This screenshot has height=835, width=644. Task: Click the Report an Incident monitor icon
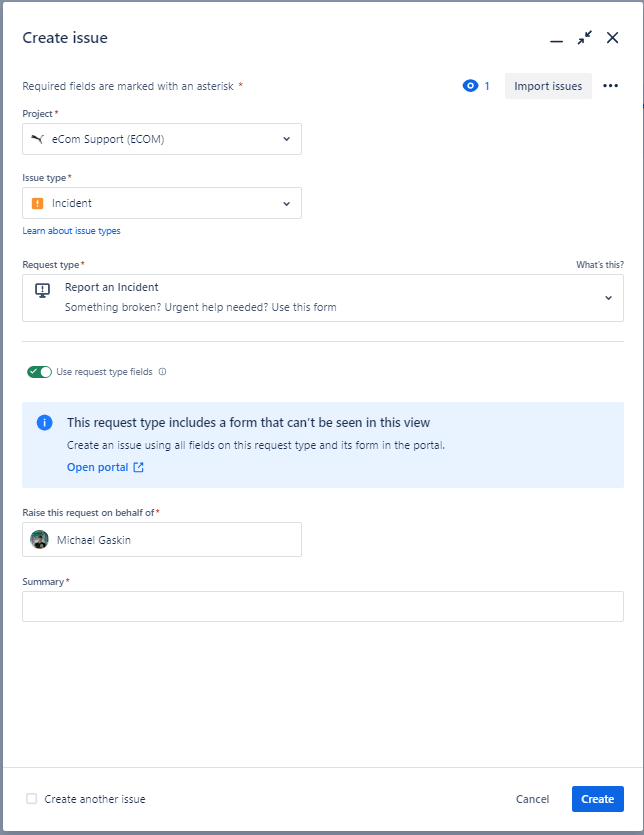43,290
